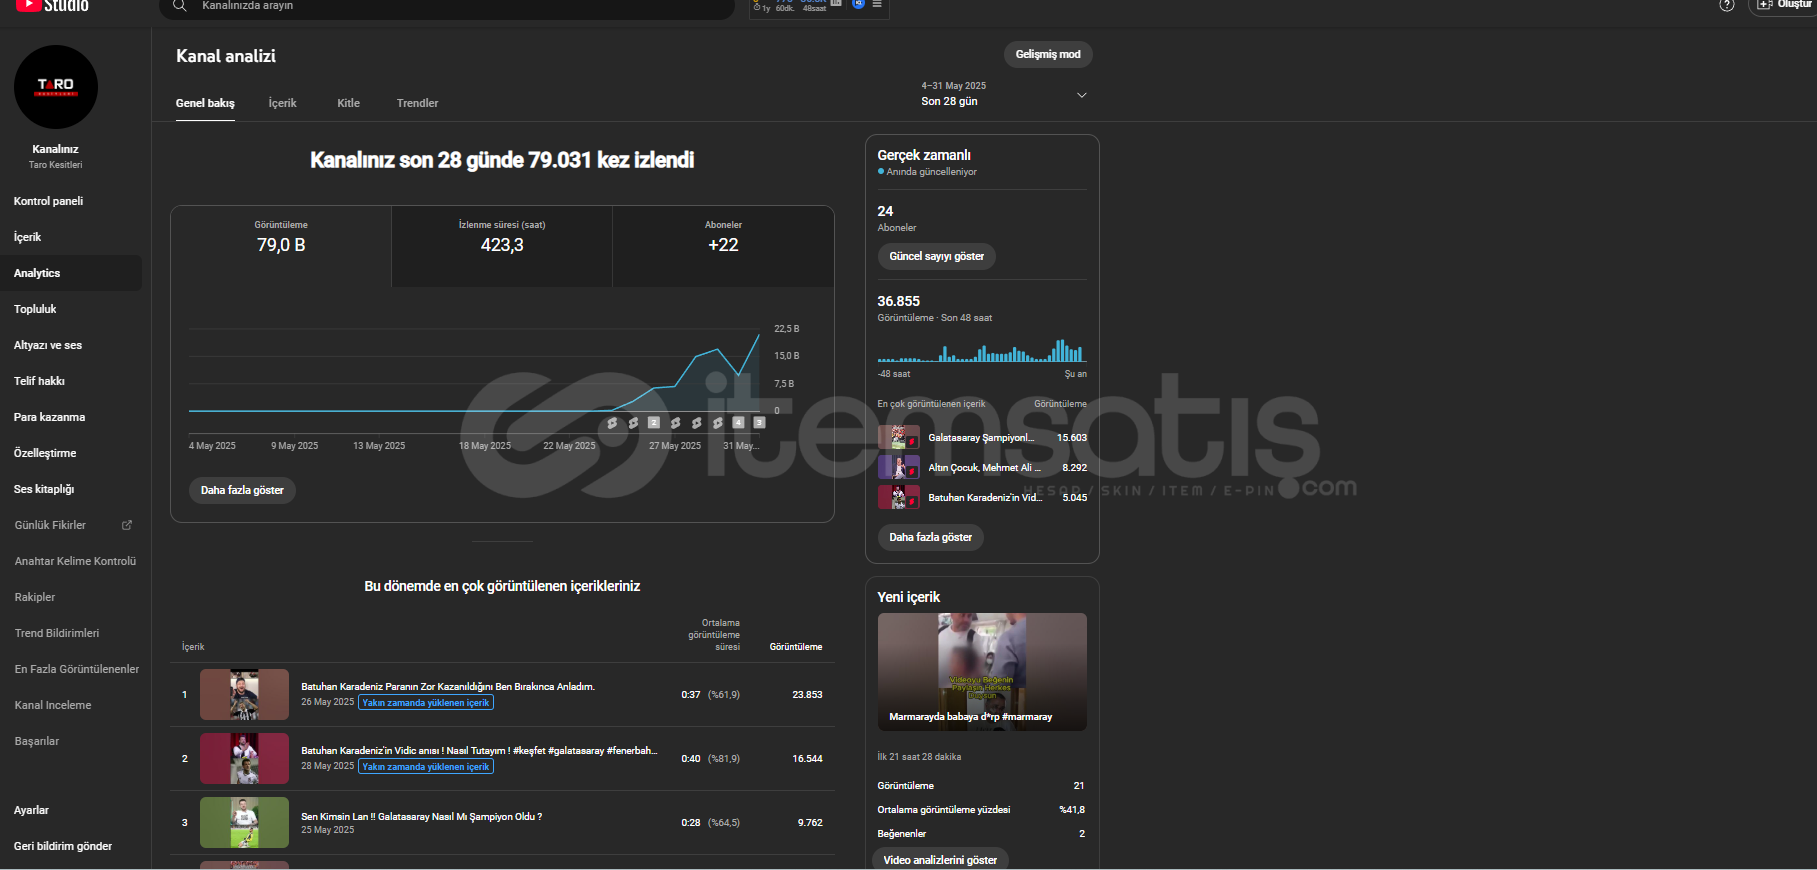Open Altyazı ve ses in sidebar
Viewport: 1817px width, 870px height.
71,345
